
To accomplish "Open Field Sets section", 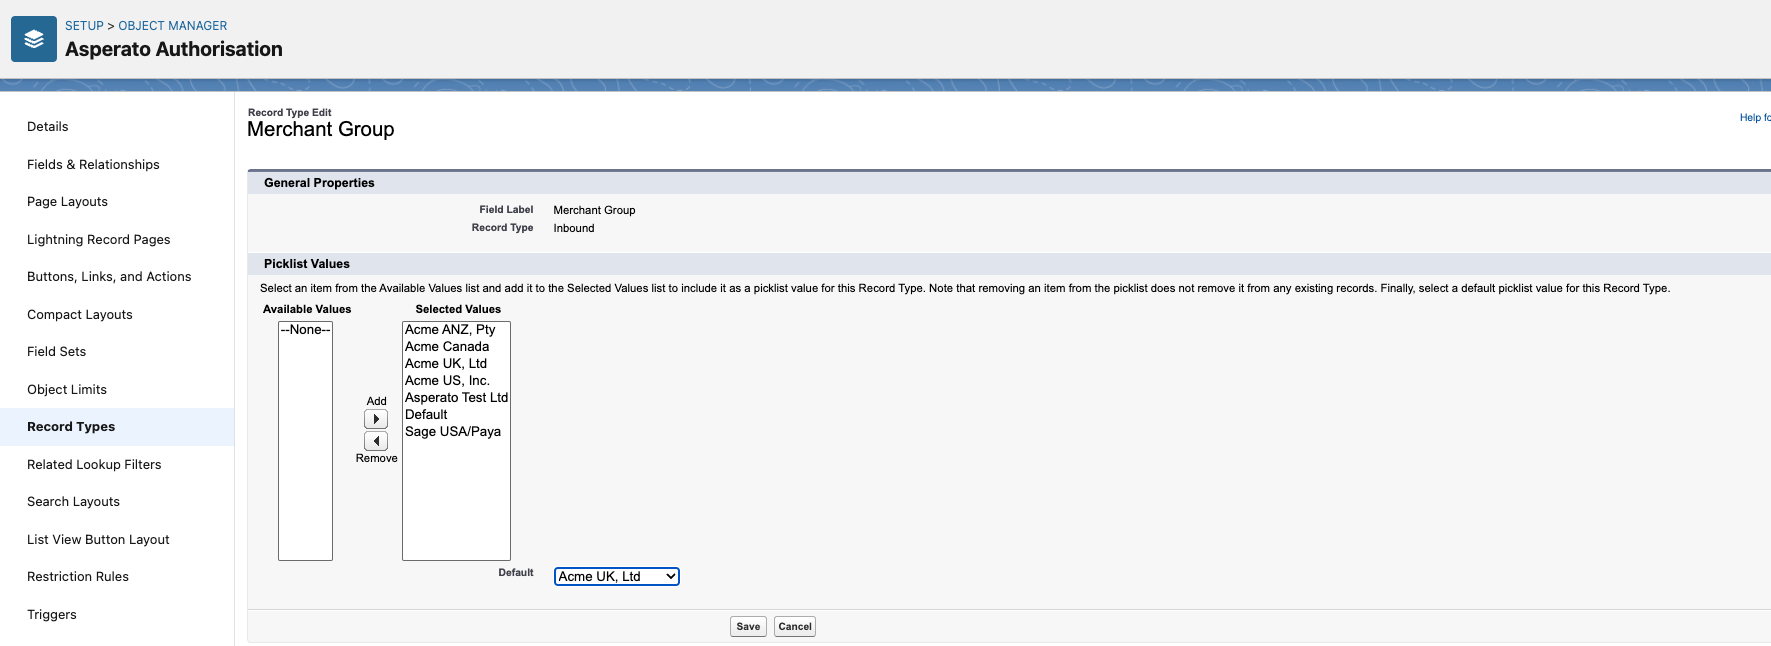I will click(x=56, y=352).
